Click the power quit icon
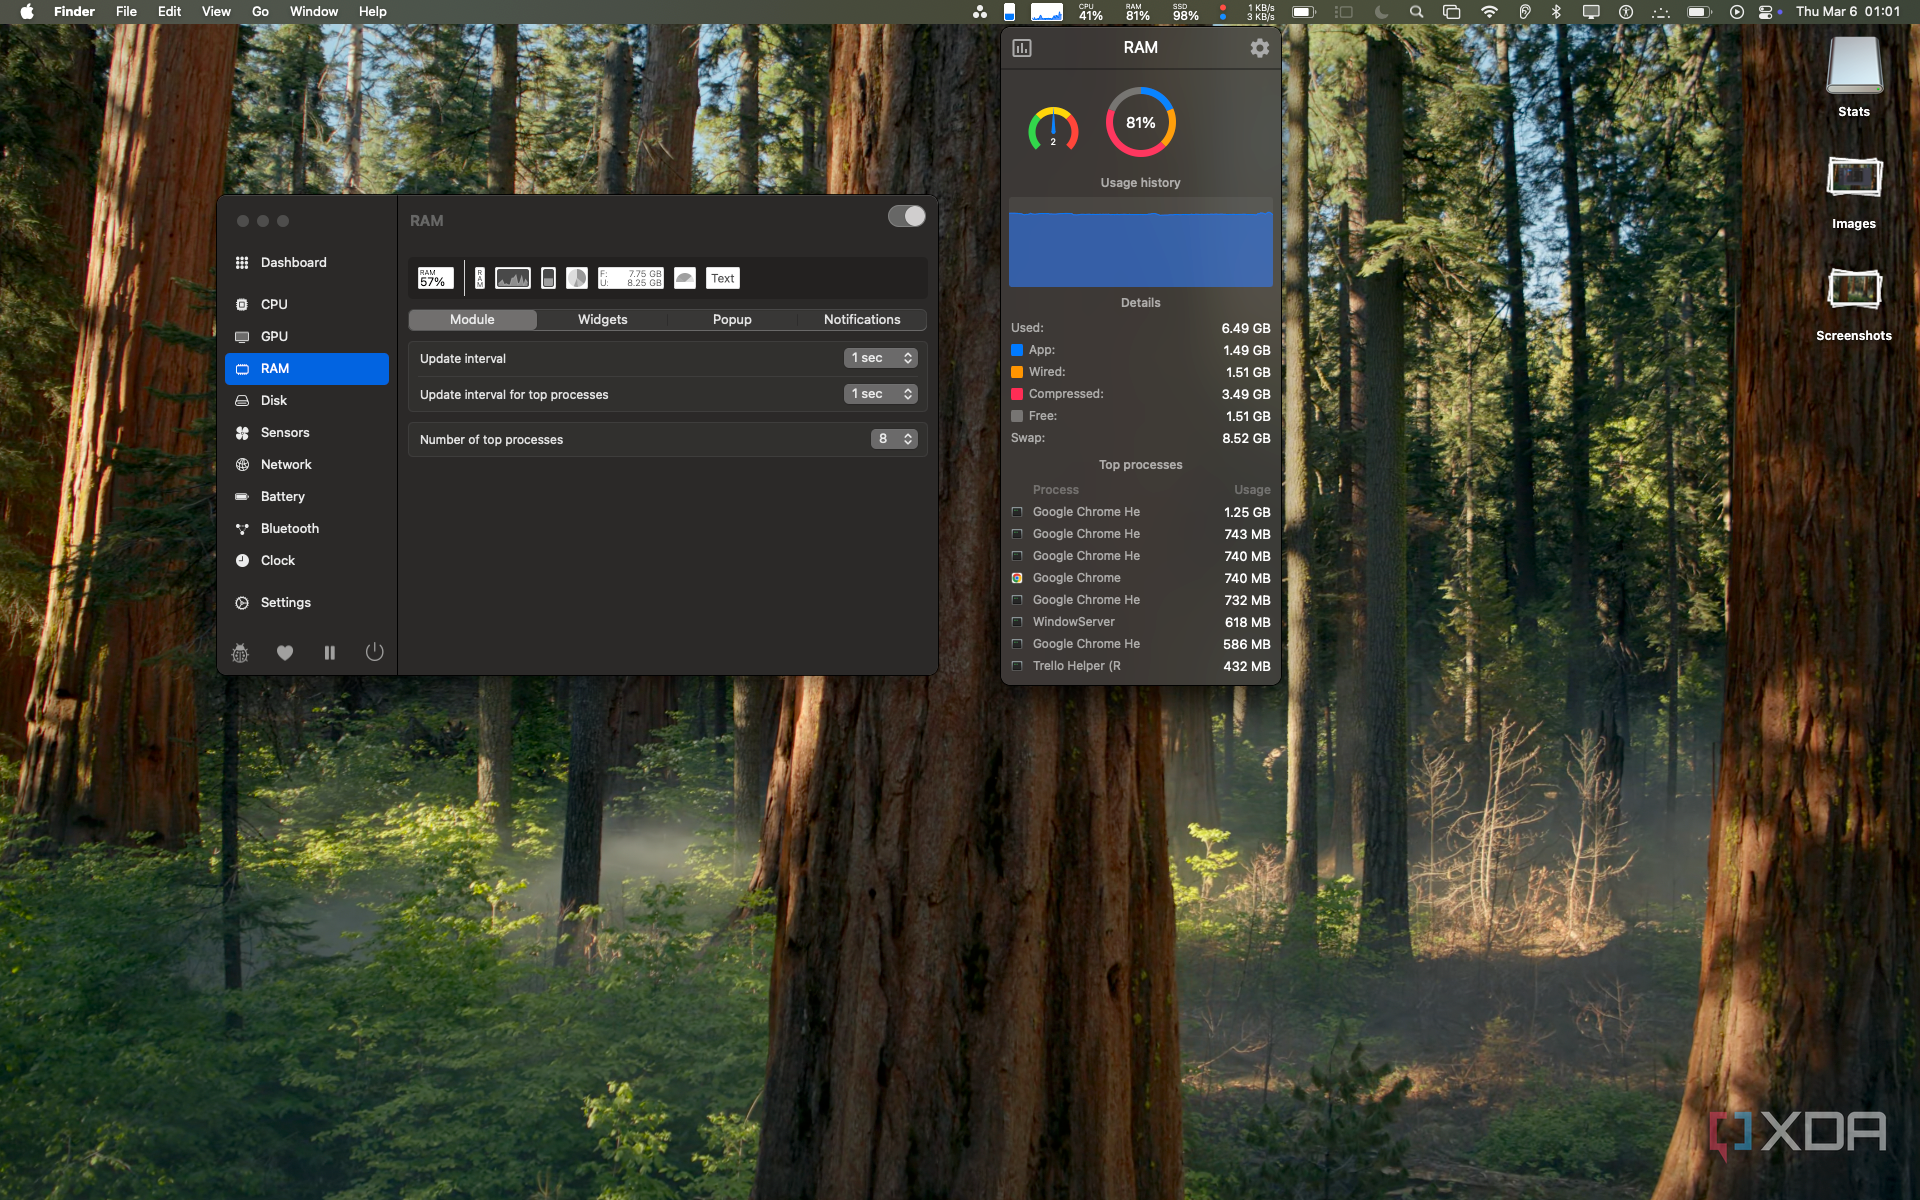1920x1200 pixels. (x=374, y=652)
